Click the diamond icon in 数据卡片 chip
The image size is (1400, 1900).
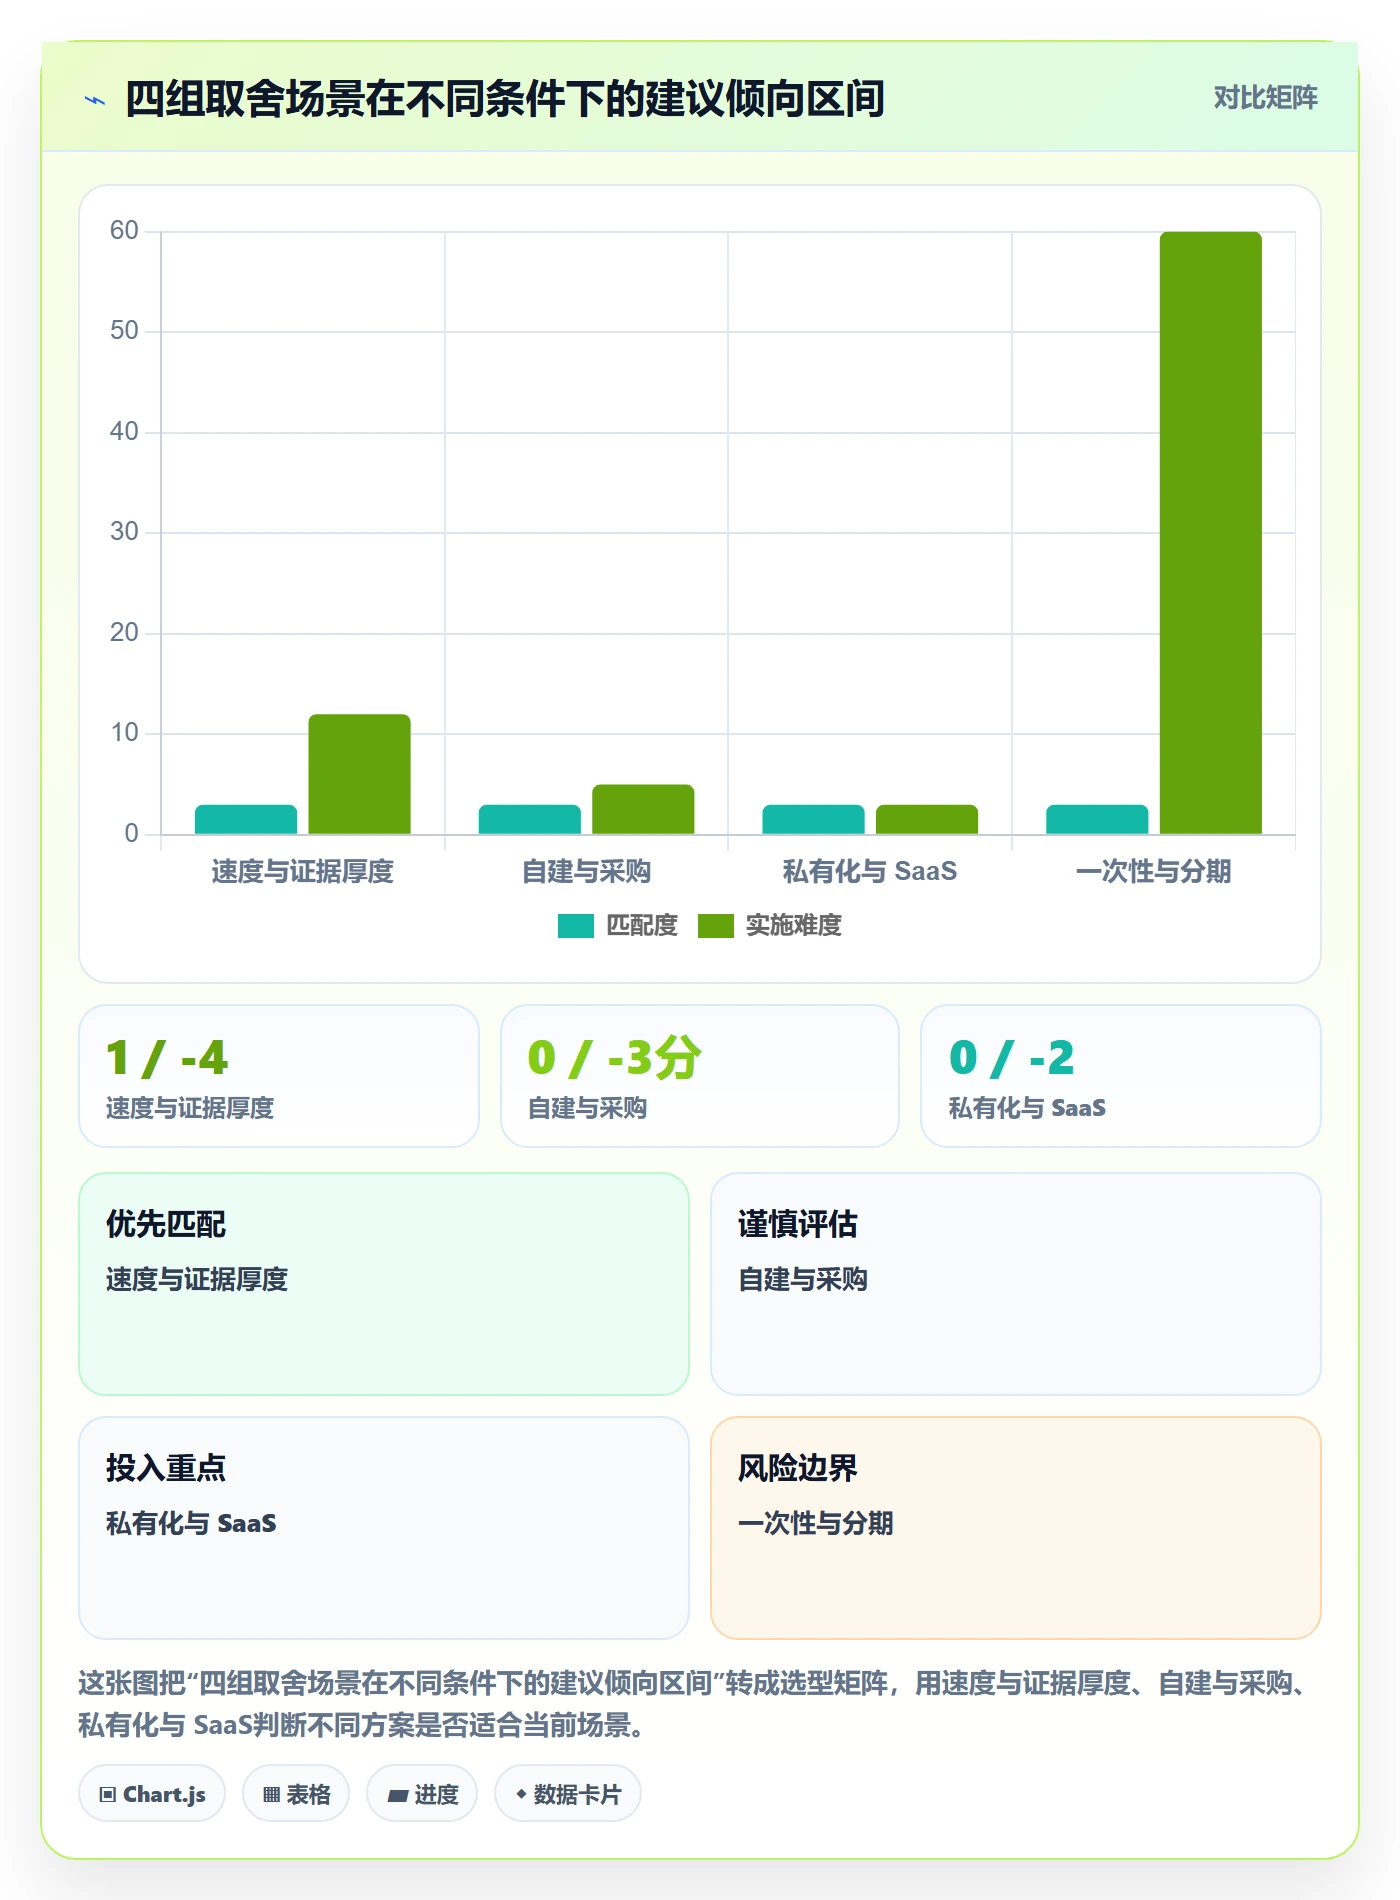[521, 1794]
